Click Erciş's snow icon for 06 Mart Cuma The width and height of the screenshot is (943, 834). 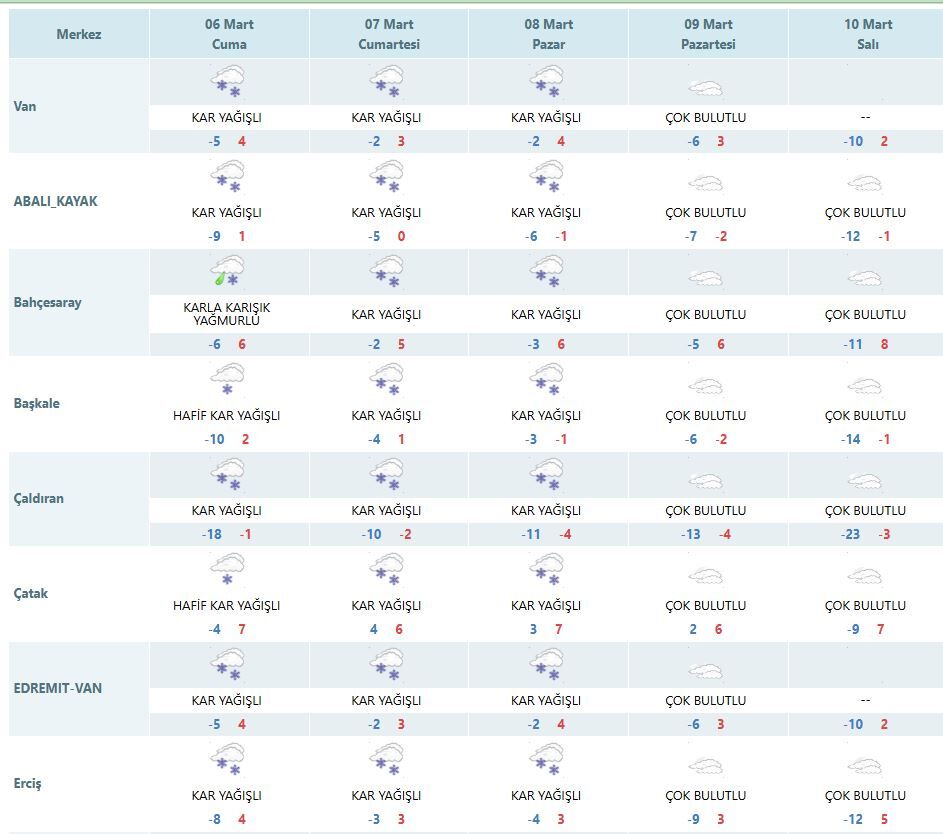pyautogui.click(x=228, y=760)
